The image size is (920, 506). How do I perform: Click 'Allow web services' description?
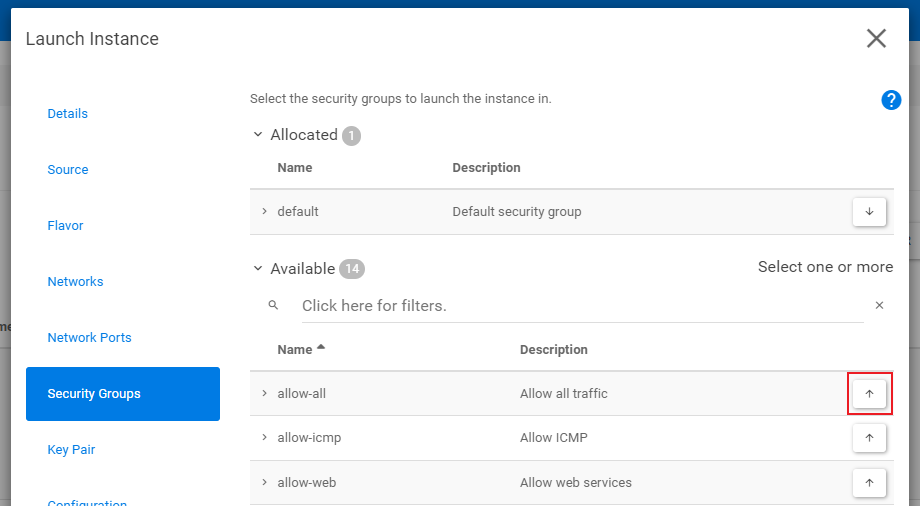point(576,483)
